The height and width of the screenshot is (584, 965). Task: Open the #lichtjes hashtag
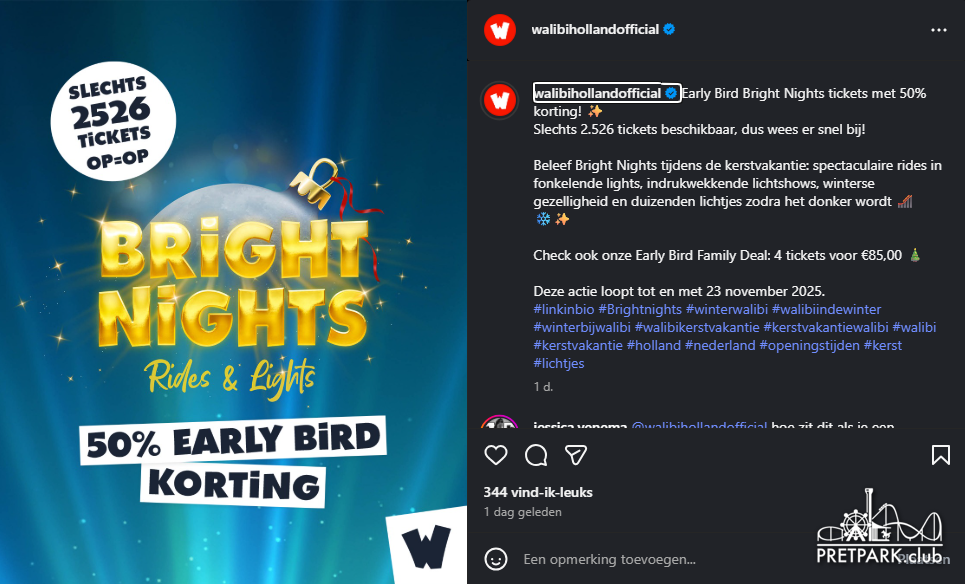(x=559, y=363)
